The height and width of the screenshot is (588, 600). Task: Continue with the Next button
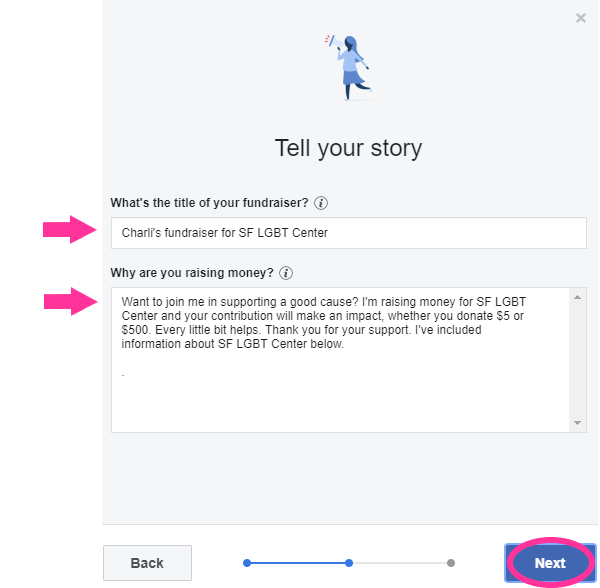pyautogui.click(x=550, y=563)
